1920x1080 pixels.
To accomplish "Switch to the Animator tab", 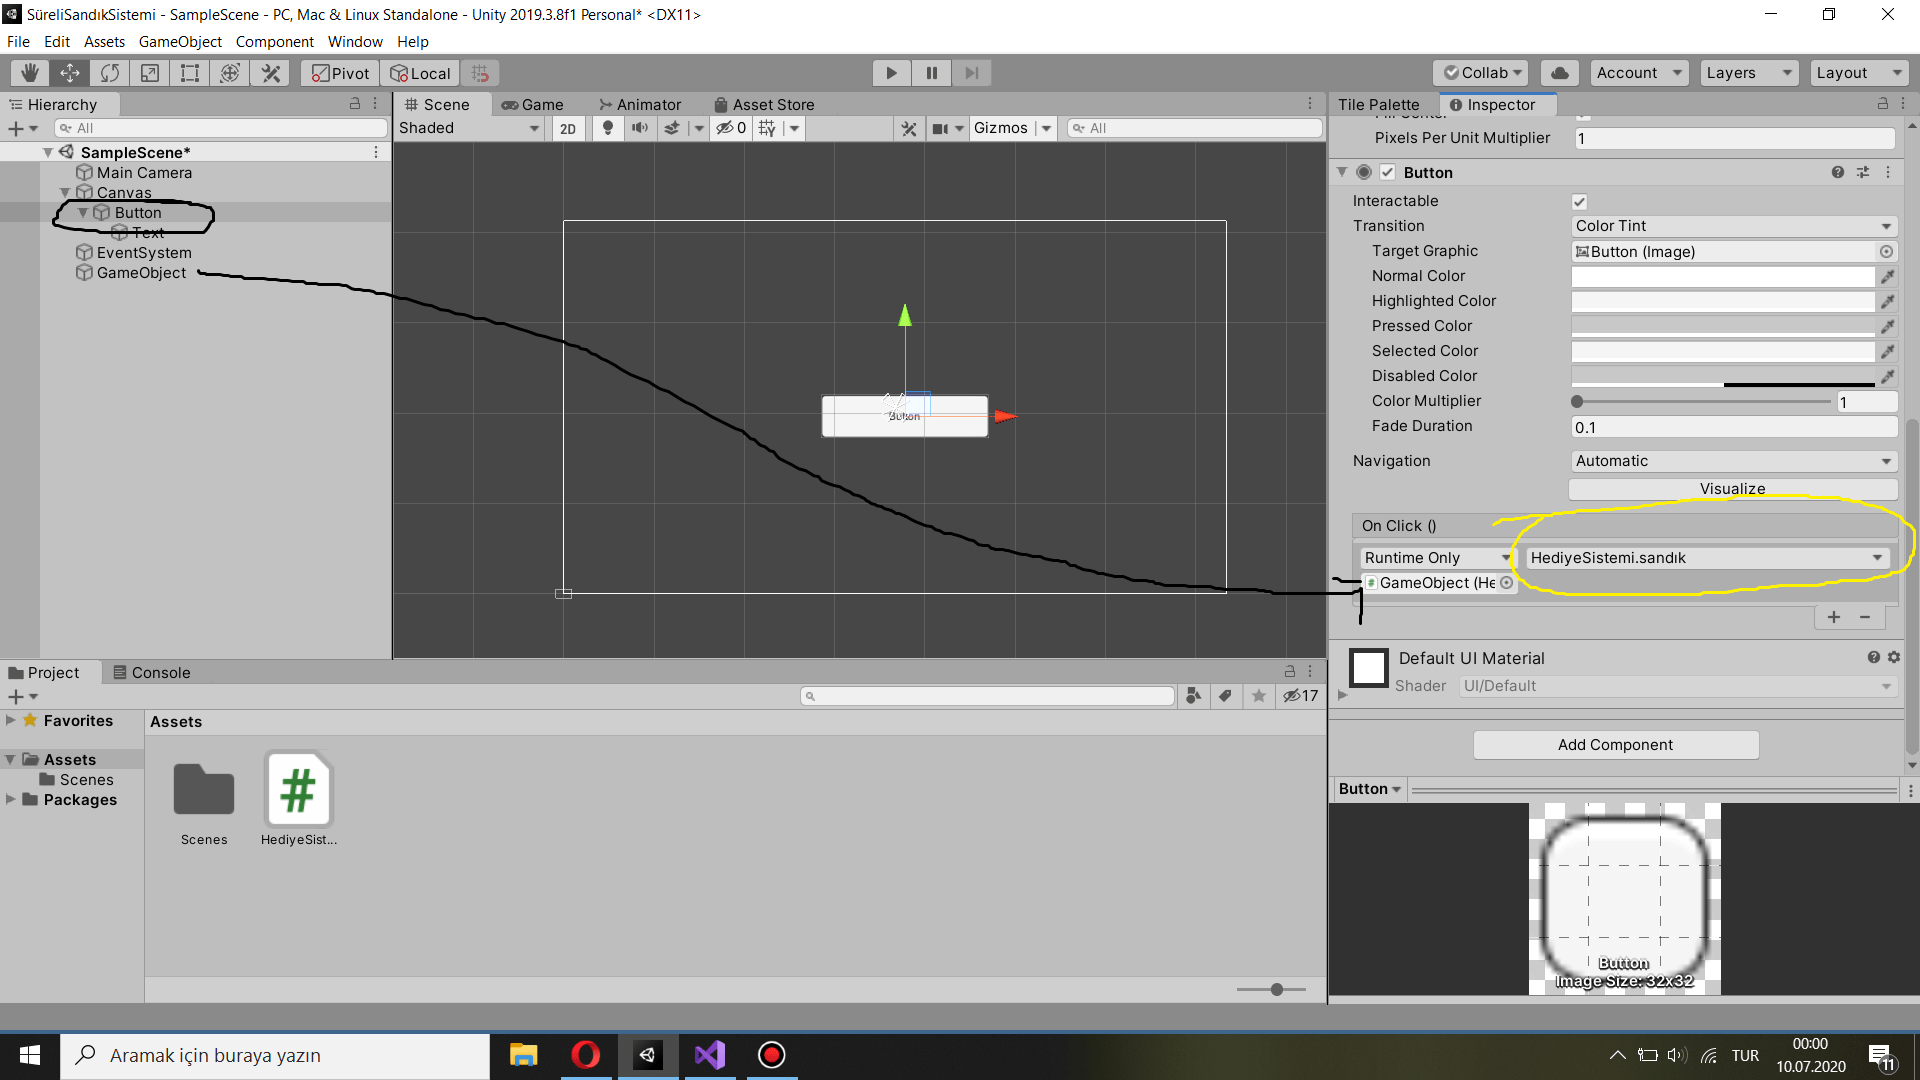I will 640,105.
